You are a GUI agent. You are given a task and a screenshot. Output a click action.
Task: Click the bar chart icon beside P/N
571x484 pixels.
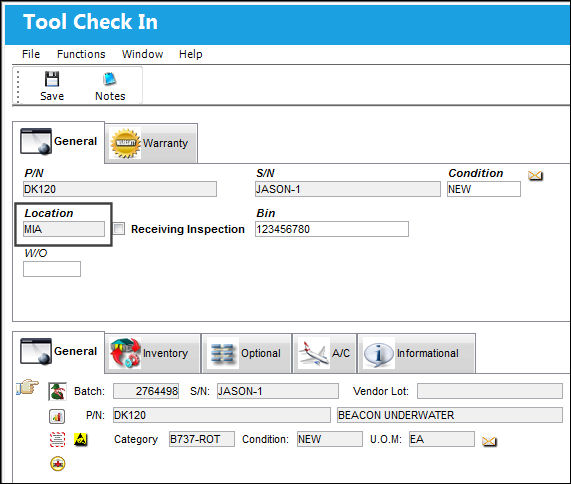coord(57,416)
